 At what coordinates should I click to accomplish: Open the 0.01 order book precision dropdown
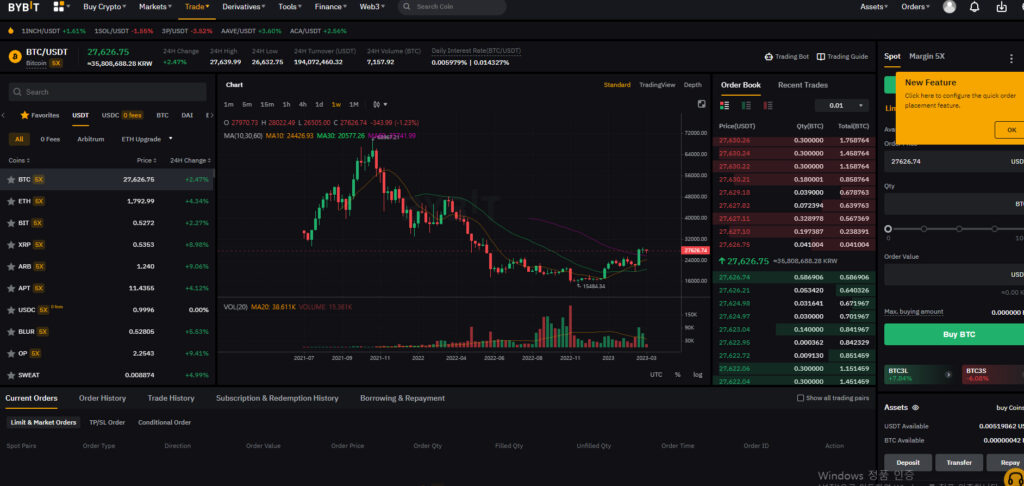842,105
